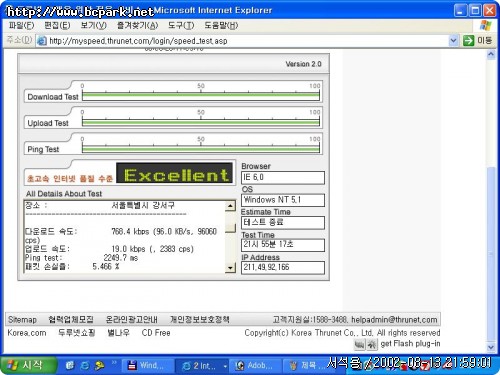Viewport: 500px width, 375px height.
Task: Open the Wind... taskbar window
Action: [148, 366]
